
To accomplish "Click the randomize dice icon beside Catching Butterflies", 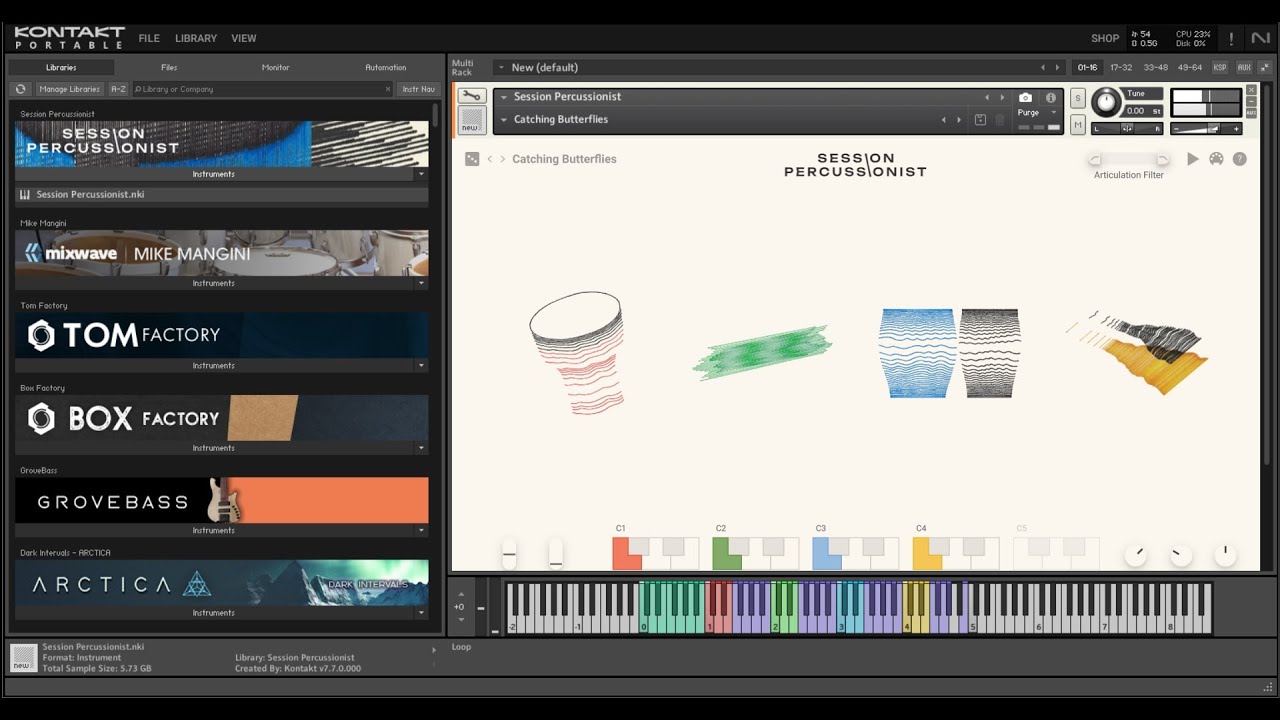I will tap(472, 159).
